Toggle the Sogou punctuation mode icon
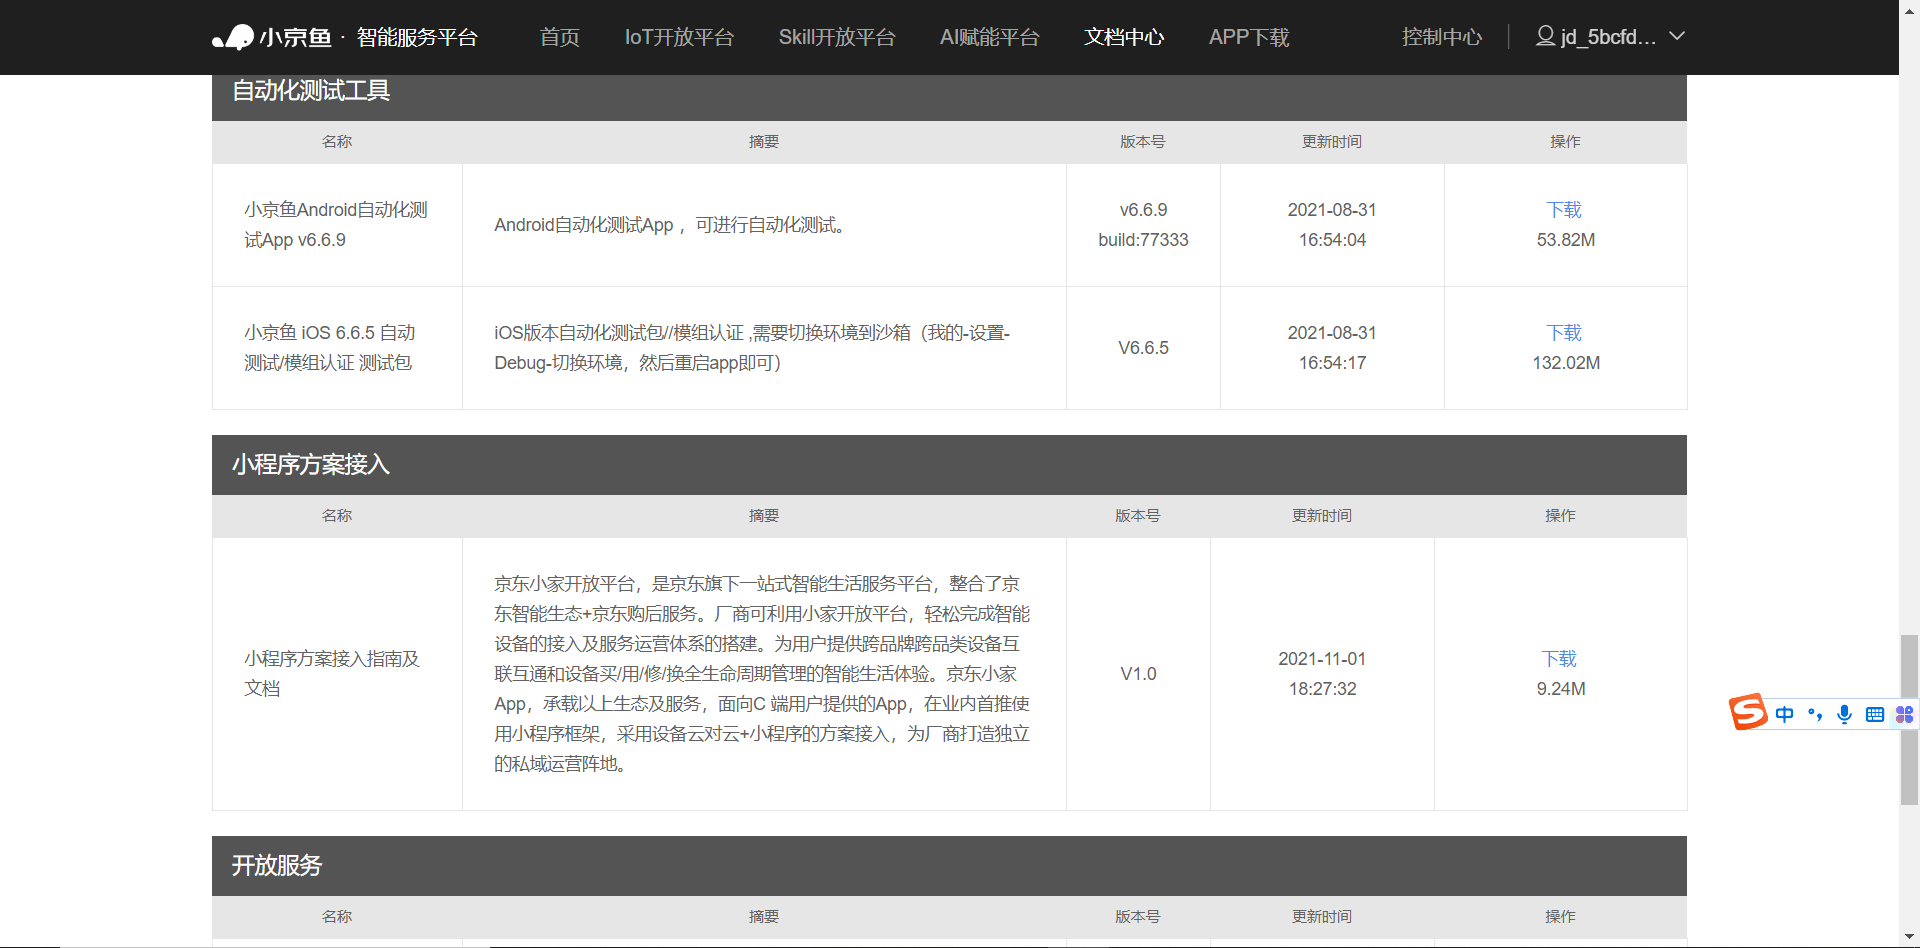Screen dimensions: 1920x948 tap(1814, 714)
